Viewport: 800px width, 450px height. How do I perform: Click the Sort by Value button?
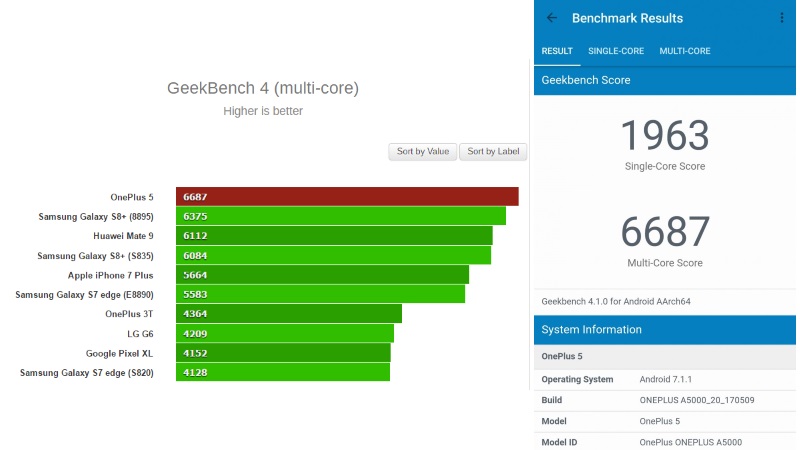(x=423, y=152)
